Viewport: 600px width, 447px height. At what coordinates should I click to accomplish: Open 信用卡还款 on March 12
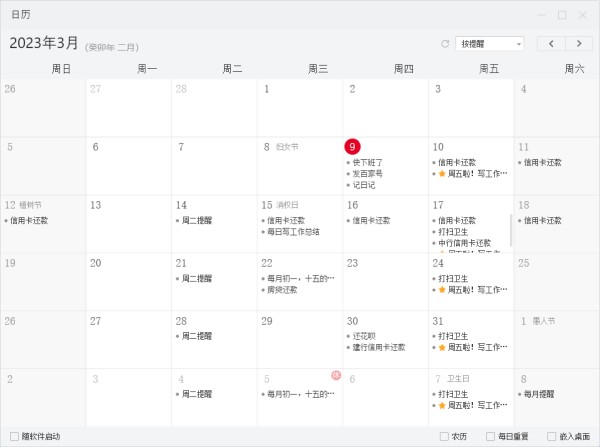pyautogui.click(x=29, y=220)
